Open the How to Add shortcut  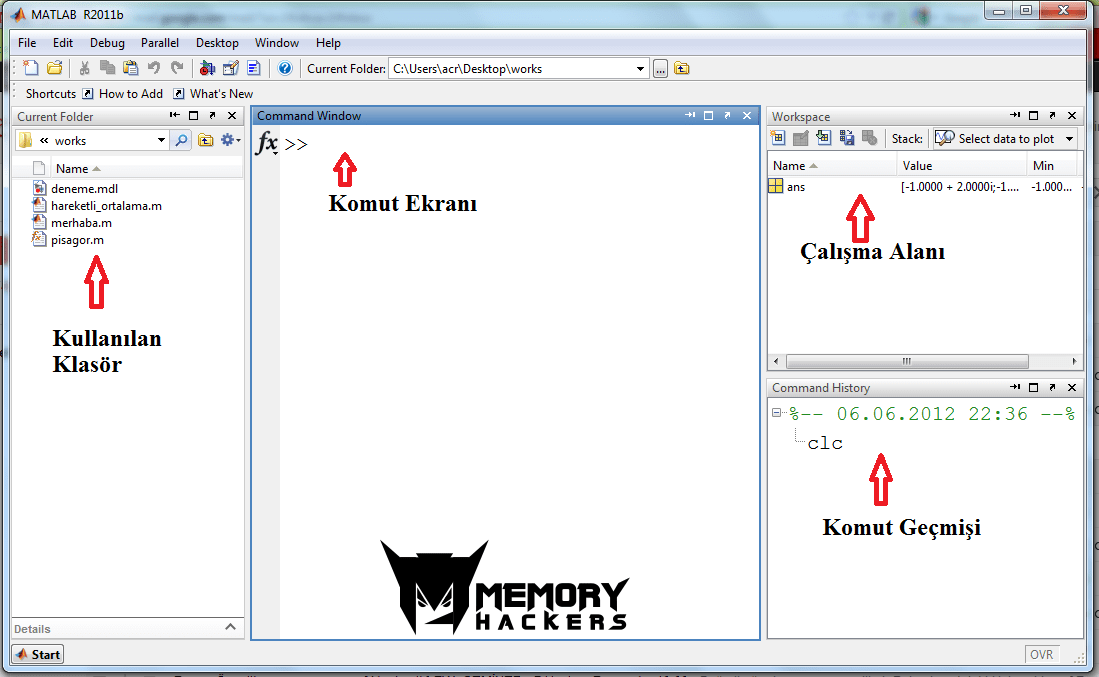(123, 93)
